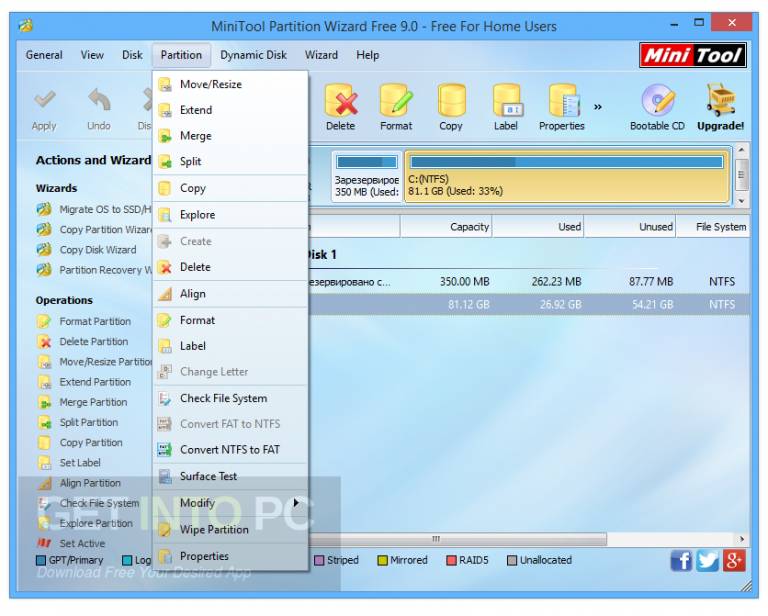
Task: Select Move/Resize in Partition menu
Action: [x=230, y=84]
